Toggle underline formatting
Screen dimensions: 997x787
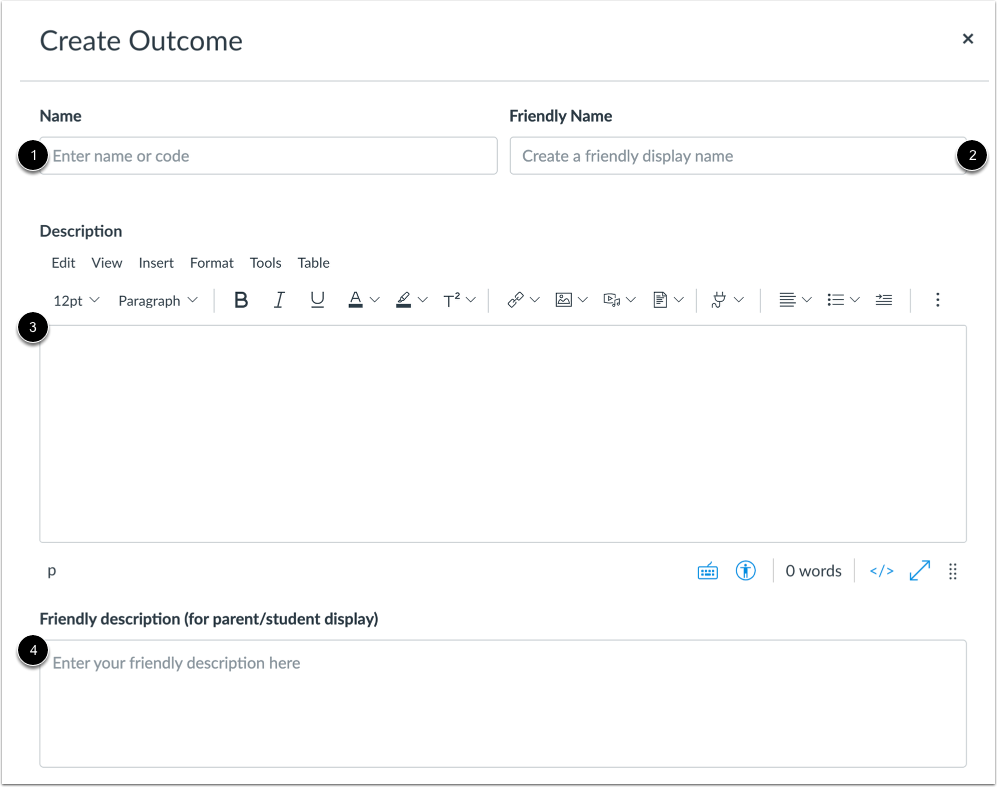click(x=317, y=299)
